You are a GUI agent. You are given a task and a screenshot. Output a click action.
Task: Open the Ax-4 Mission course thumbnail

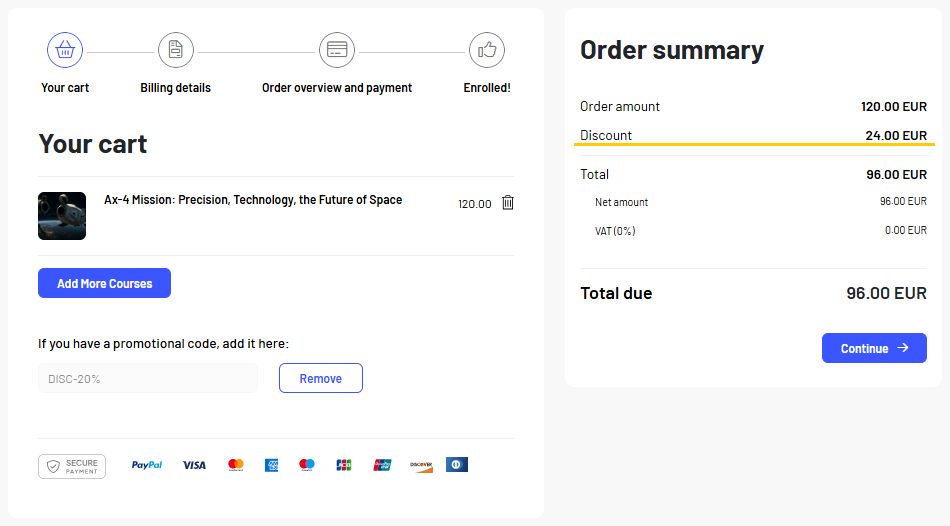pos(62,216)
